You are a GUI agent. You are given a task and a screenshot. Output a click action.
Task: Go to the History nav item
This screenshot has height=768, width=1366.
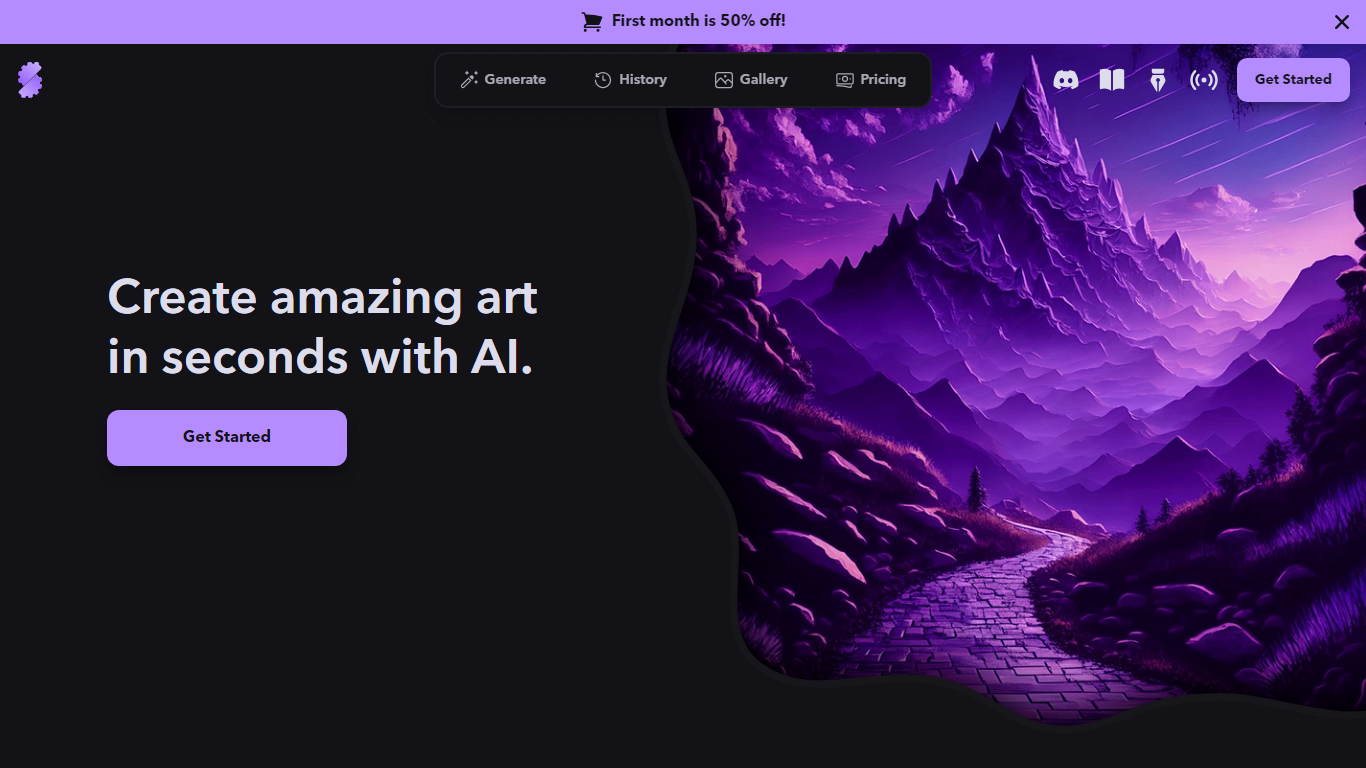pos(631,80)
